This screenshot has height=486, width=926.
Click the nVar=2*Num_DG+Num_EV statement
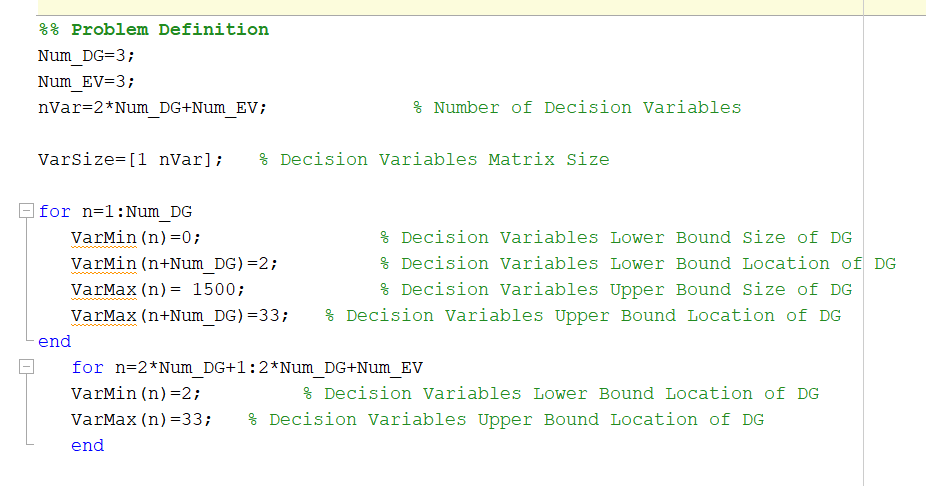(152, 107)
